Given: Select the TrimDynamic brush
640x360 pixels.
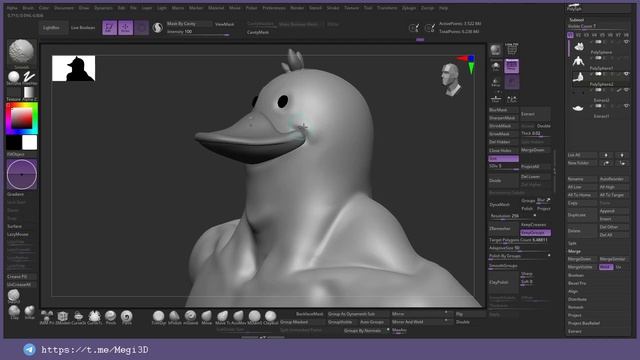Looking at the screenshot, I should click(158, 317).
